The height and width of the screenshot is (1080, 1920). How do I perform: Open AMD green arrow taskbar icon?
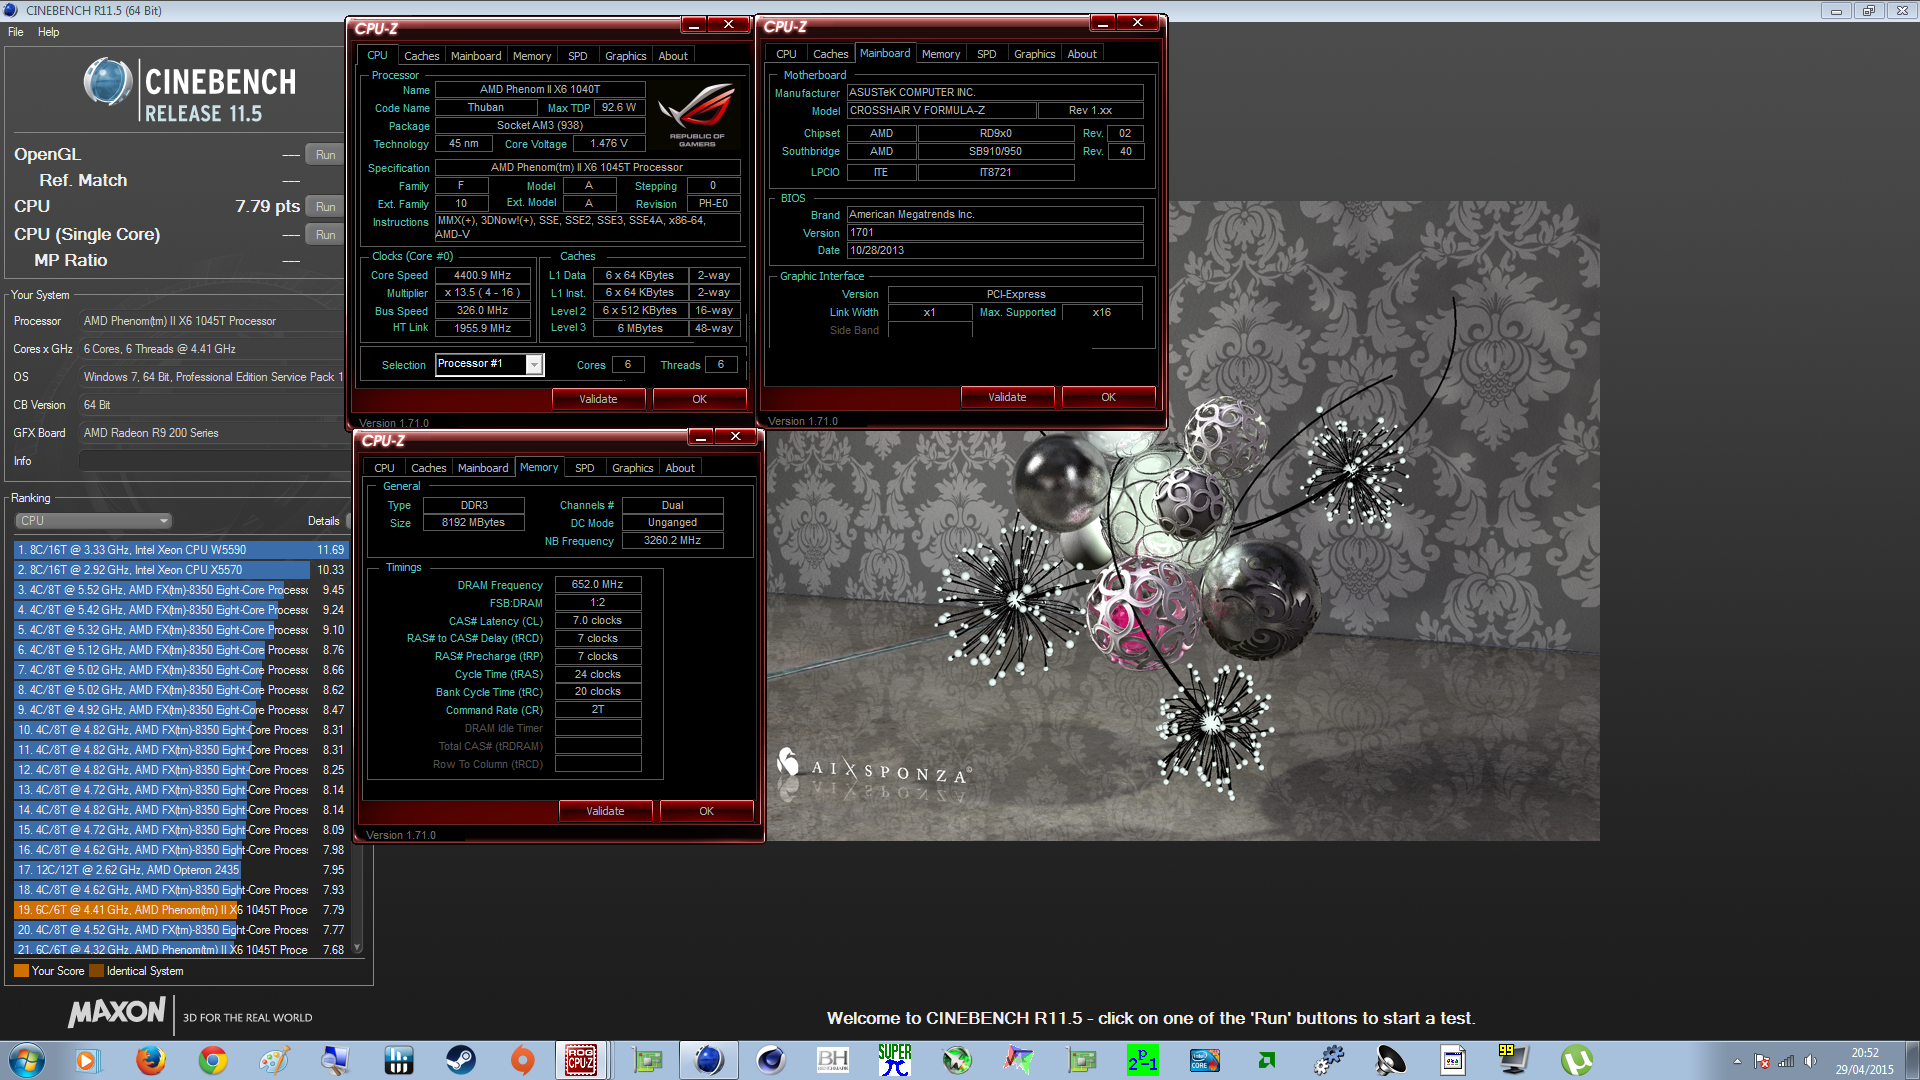tap(1266, 1060)
